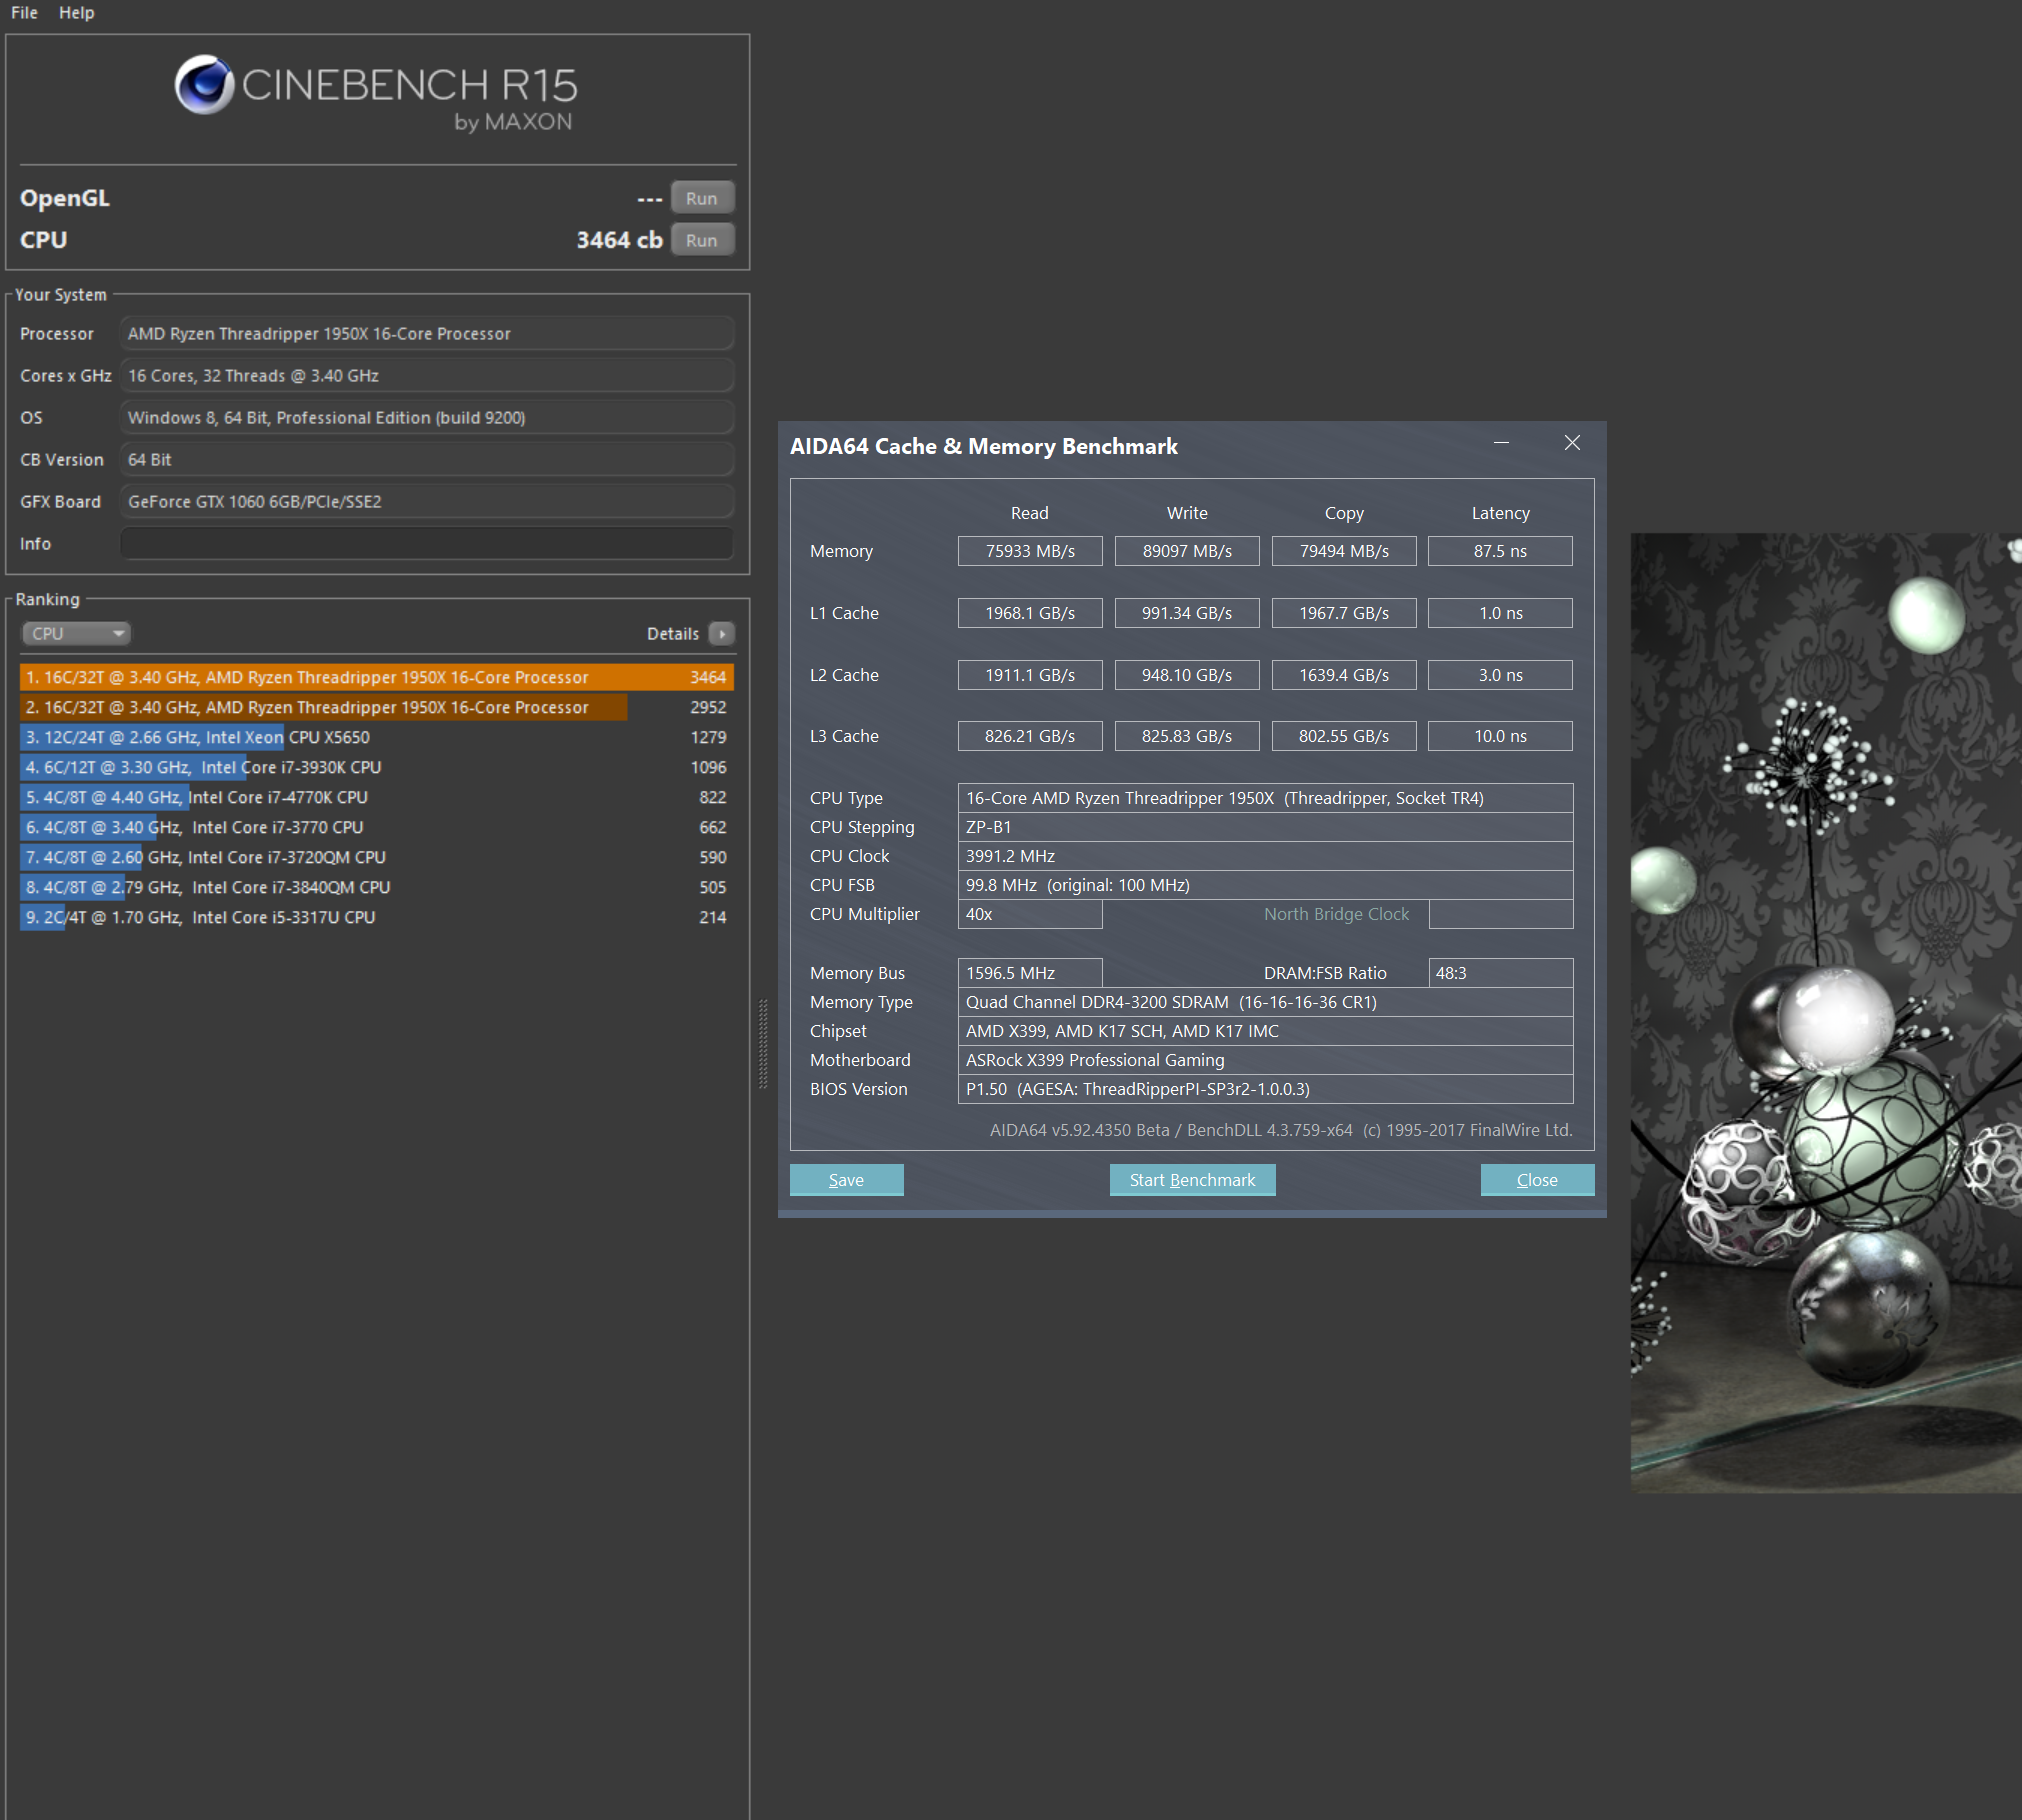Select the Intel Core i7-3720QM ranking row
This screenshot has height=1820, width=2022.
[x=377, y=857]
